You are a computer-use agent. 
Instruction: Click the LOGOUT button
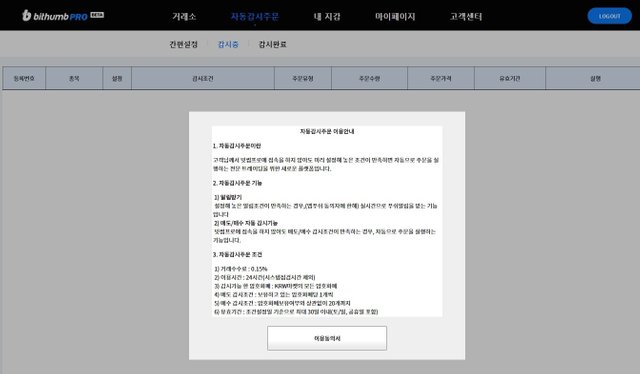coord(609,16)
